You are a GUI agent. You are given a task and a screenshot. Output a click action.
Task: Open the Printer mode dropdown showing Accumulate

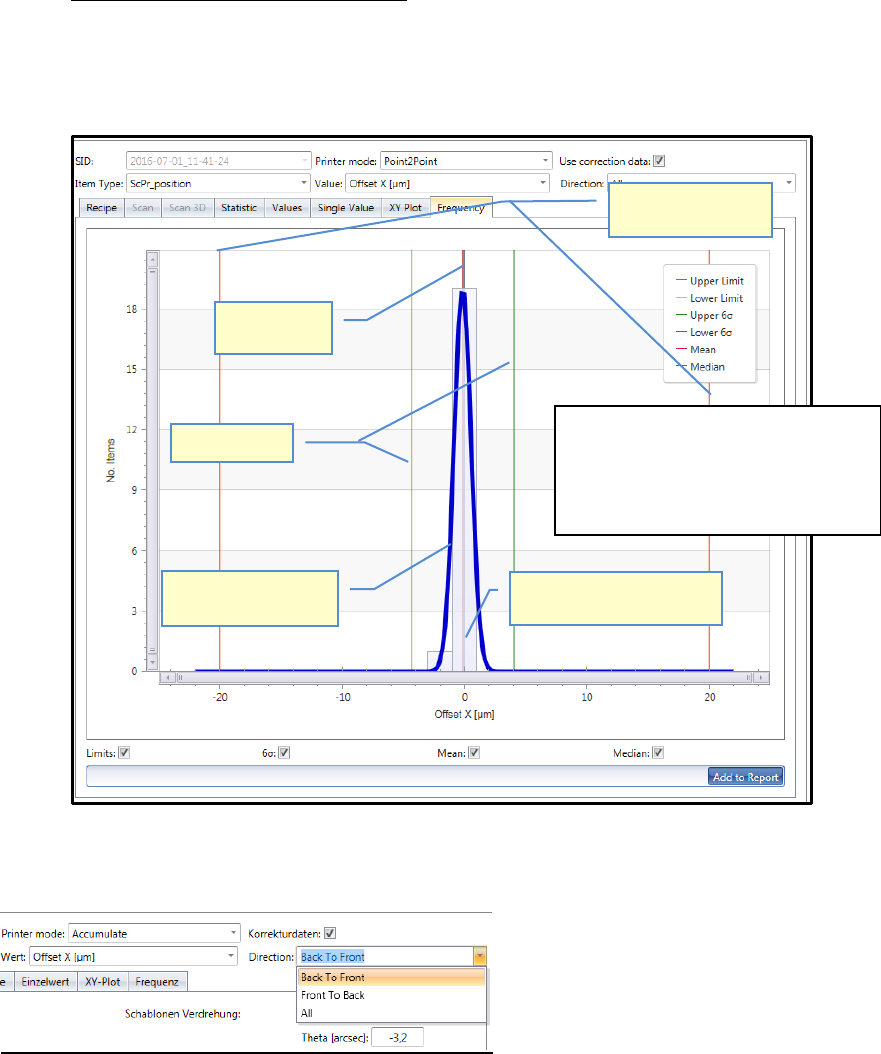154,934
